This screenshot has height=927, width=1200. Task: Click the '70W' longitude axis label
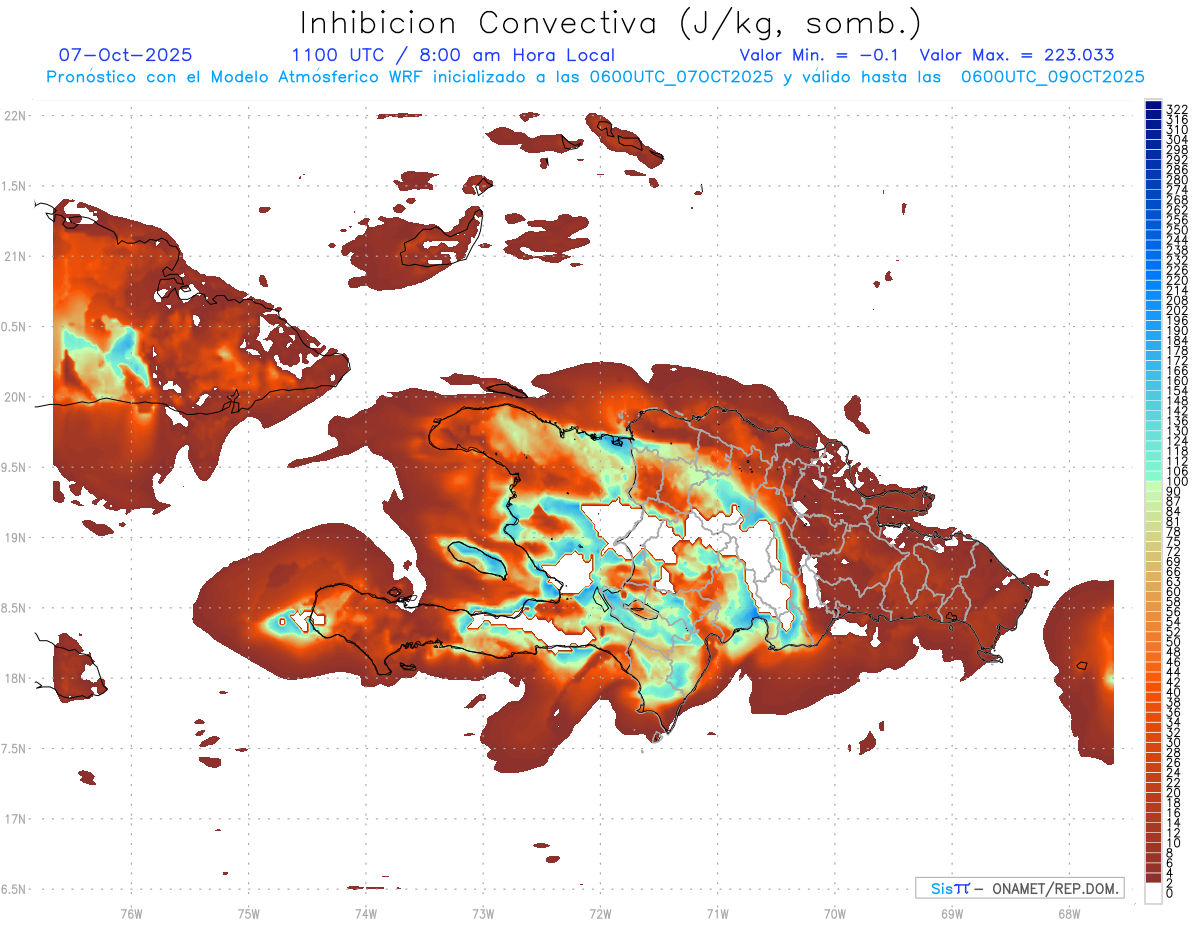point(834,913)
